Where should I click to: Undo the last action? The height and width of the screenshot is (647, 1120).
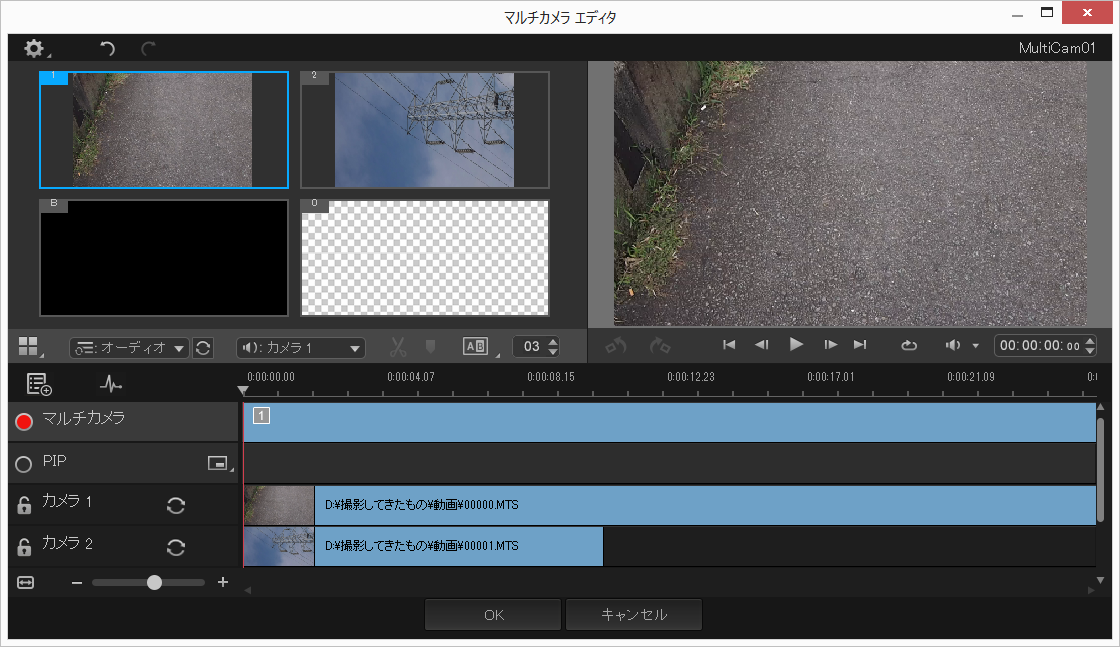point(107,49)
